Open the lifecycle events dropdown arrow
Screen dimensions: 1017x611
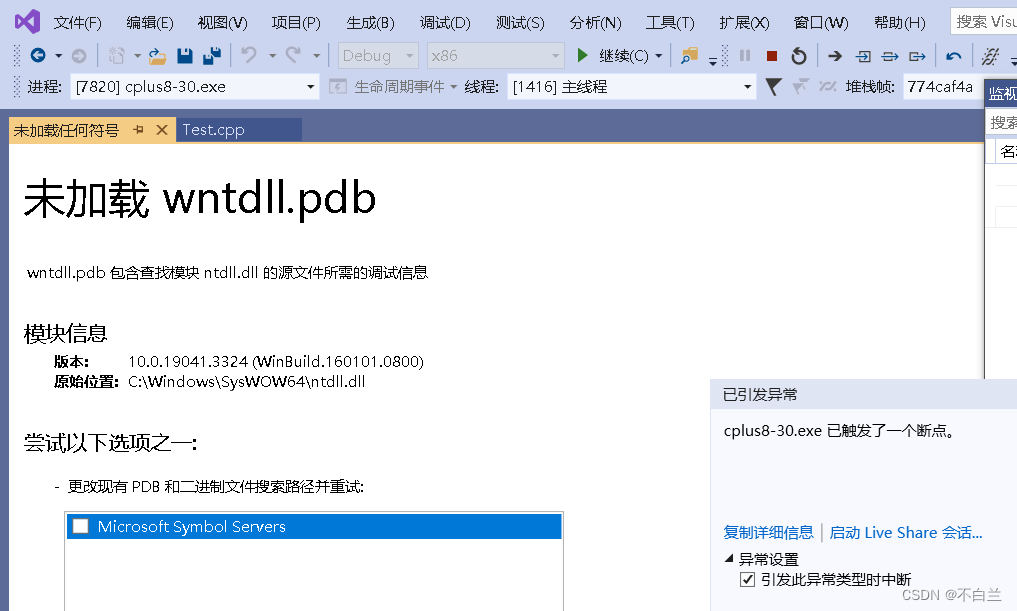click(453, 86)
